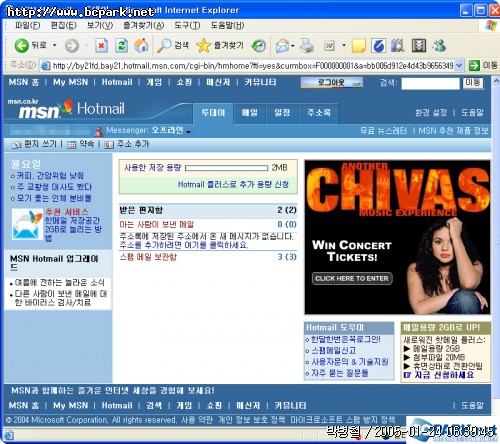Viewport: 500px width, 444px height.
Task: Open the 보기(V) menu
Action: pos(100,25)
